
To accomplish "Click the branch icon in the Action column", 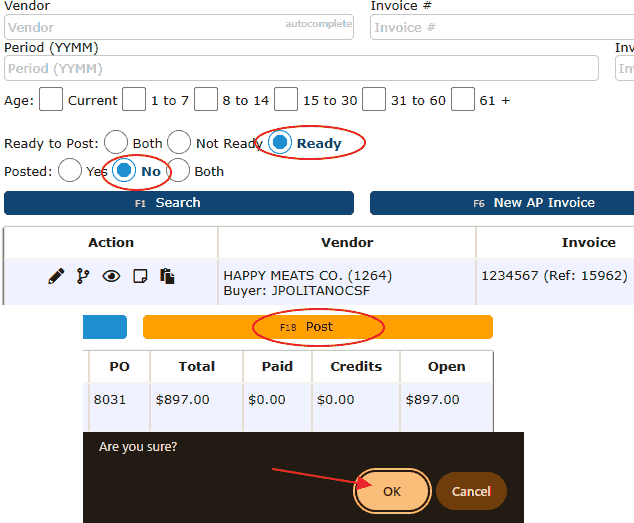I will point(83,276).
